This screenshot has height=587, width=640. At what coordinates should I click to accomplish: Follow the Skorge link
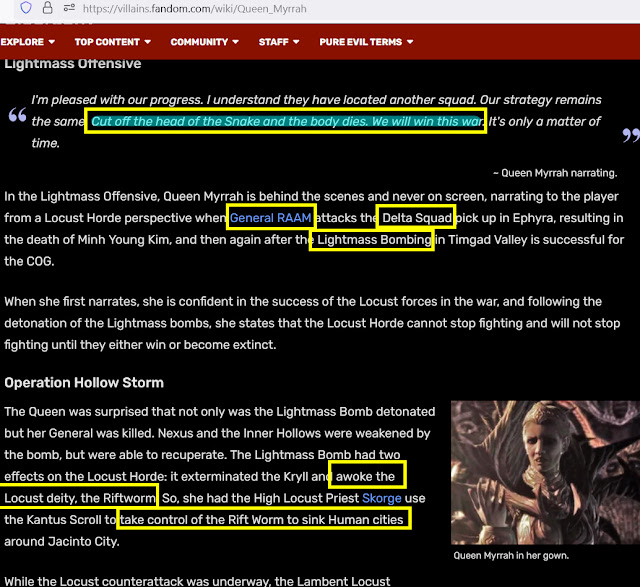[x=382, y=498]
